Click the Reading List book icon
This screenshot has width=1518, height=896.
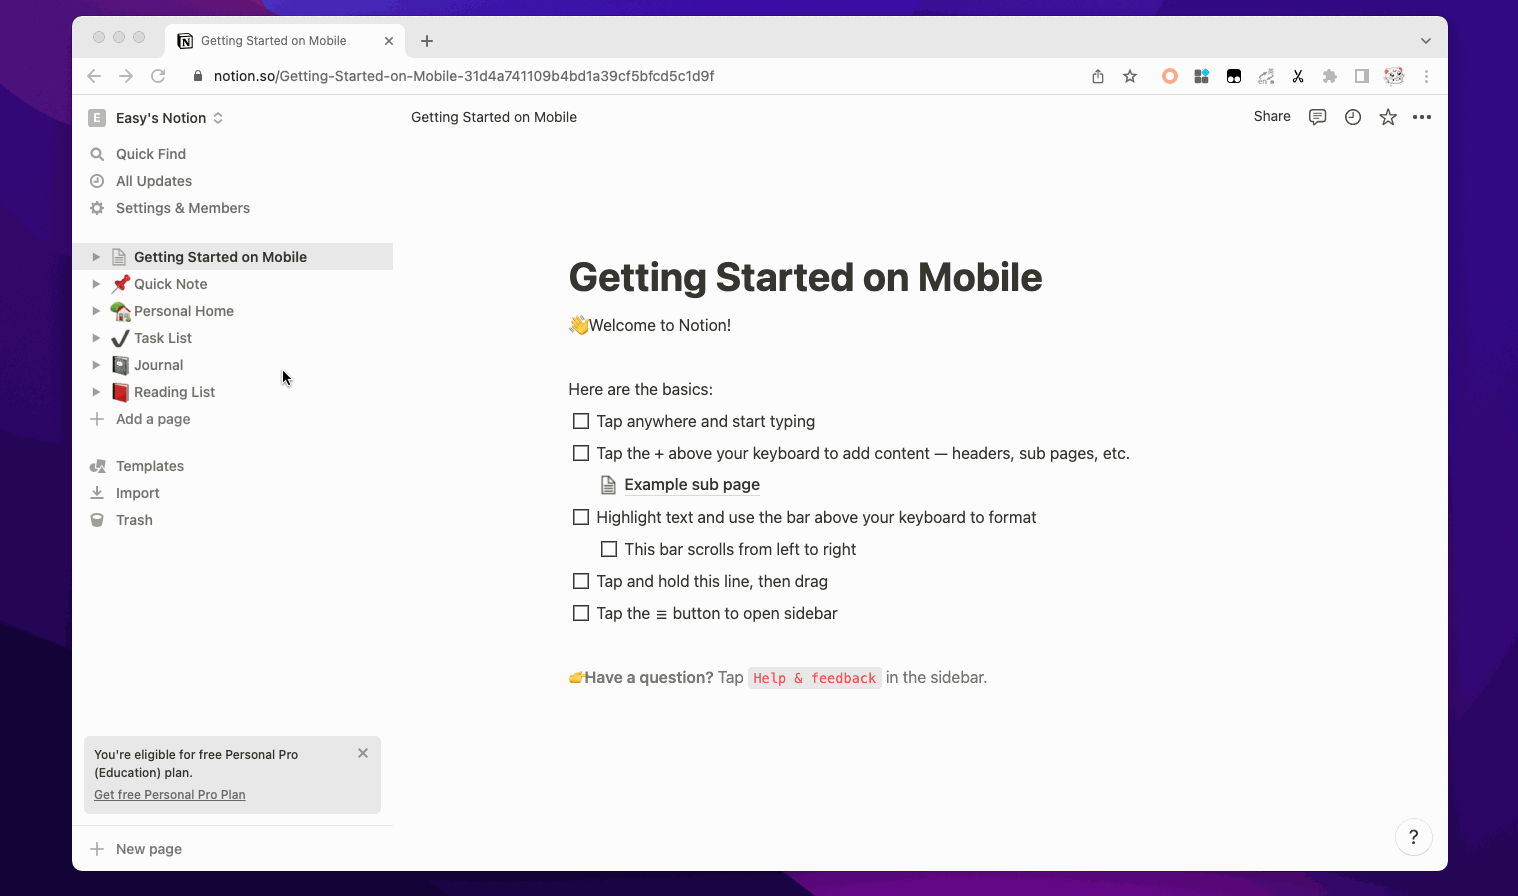pos(120,392)
